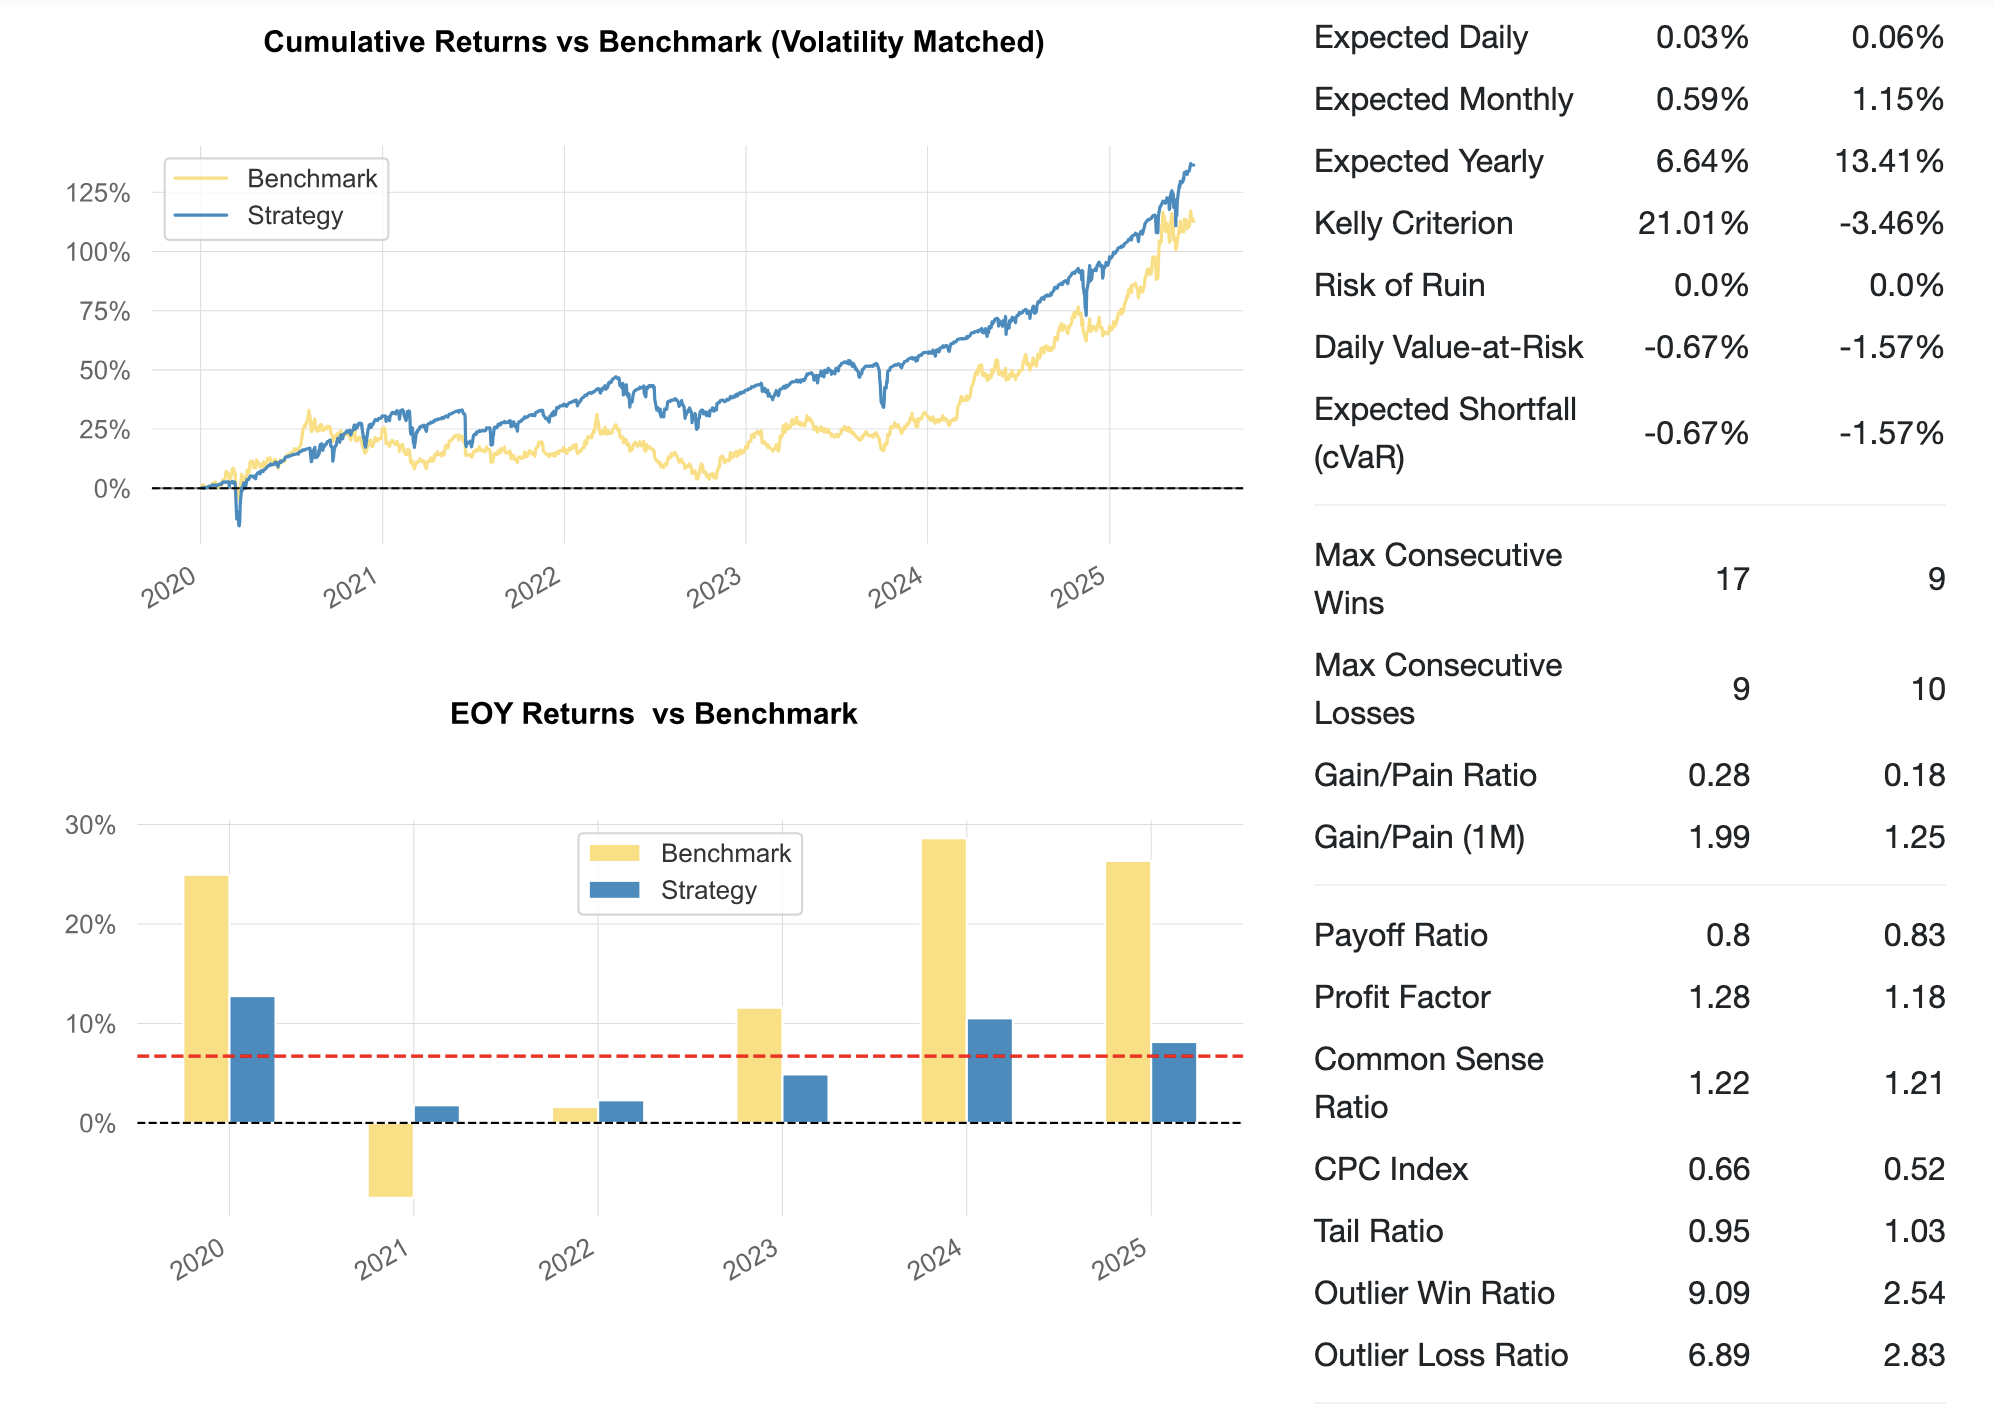Click the EOY Returns vs Benchmark title
The image size is (1994, 1414).
pyautogui.click(x=653, y=714)
